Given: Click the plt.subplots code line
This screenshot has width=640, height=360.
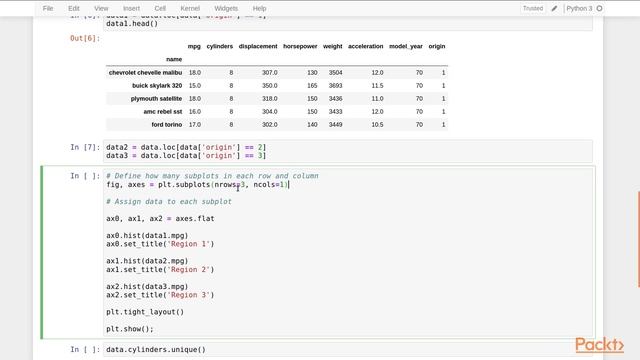Looking at the screenshot, I should click(198, 184).
